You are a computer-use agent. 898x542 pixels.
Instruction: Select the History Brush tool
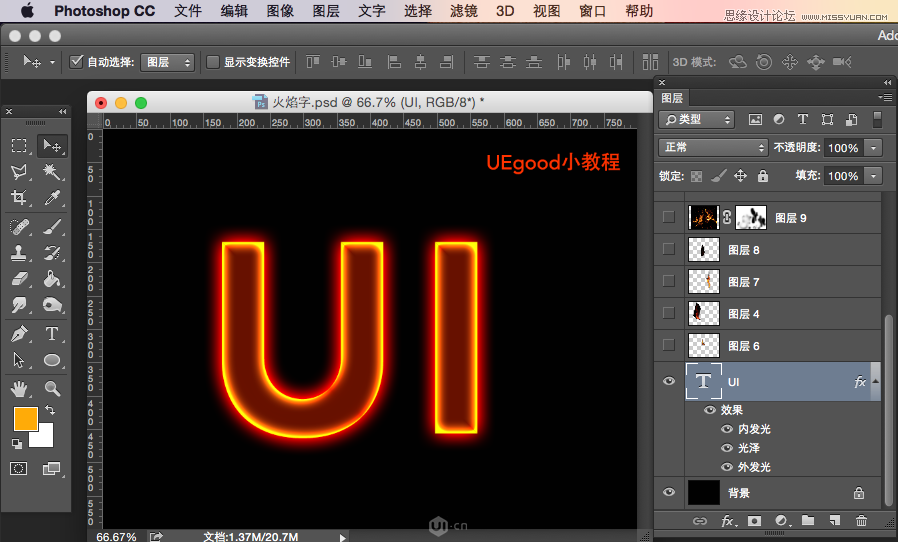click(x=52, y=253)
